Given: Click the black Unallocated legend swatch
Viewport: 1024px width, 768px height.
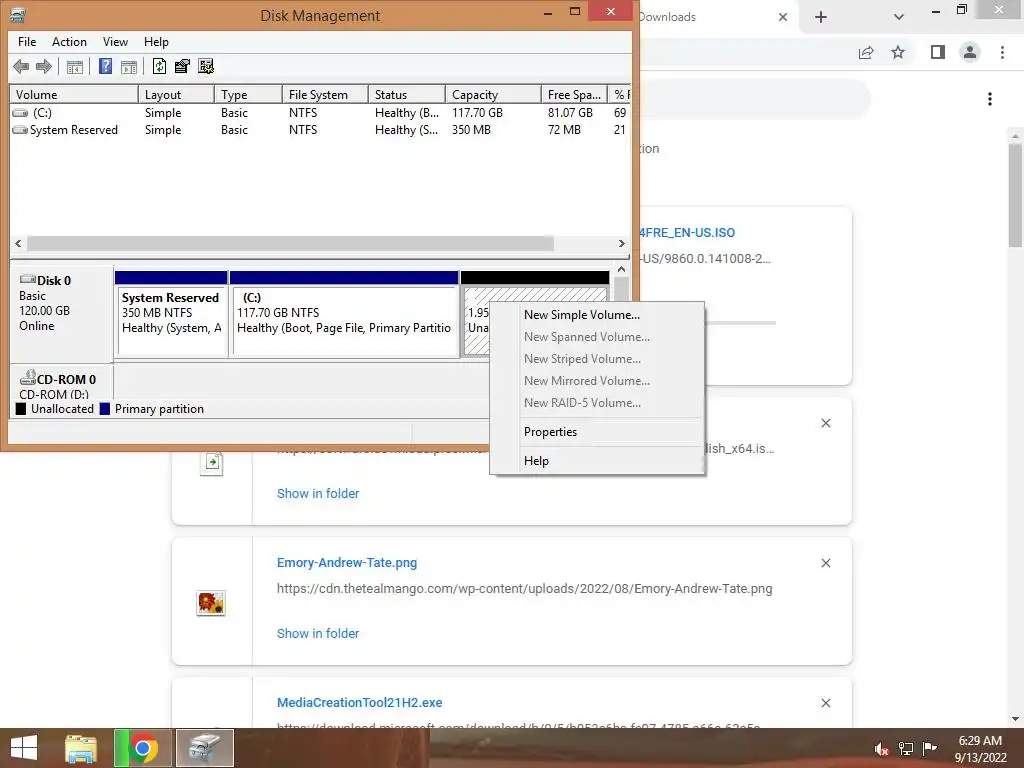Looking at the screenshot, I should click(x=21, y=409).
